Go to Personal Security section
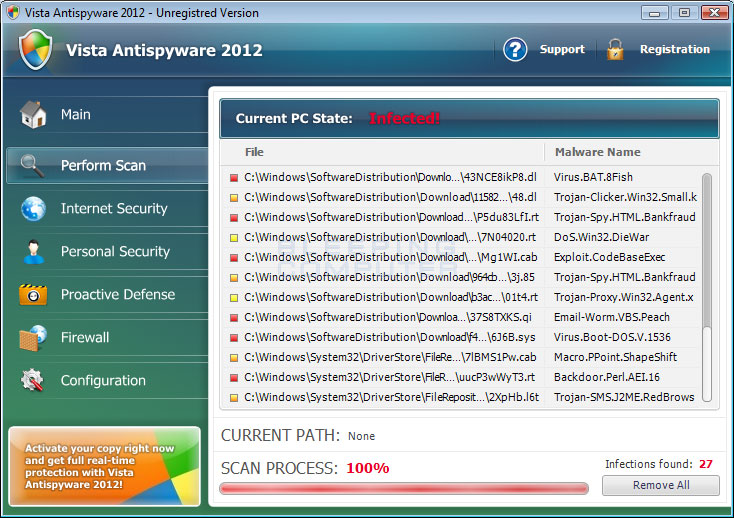Image resolution: width=734 pixels, height=518 pixels. [108, 252]
